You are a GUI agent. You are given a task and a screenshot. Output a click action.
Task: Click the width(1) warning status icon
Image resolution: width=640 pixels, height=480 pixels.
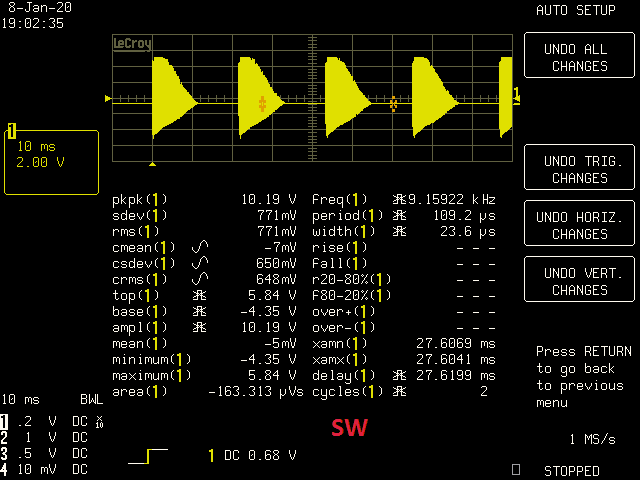tap(399, 231)
